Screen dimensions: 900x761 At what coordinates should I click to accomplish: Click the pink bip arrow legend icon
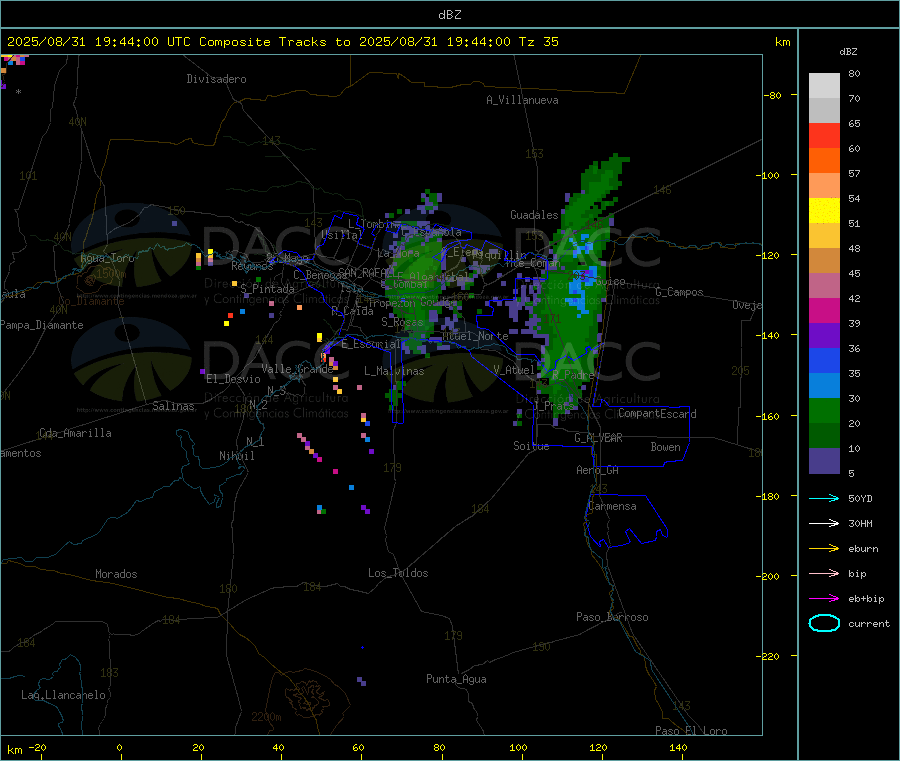(824, 573)
